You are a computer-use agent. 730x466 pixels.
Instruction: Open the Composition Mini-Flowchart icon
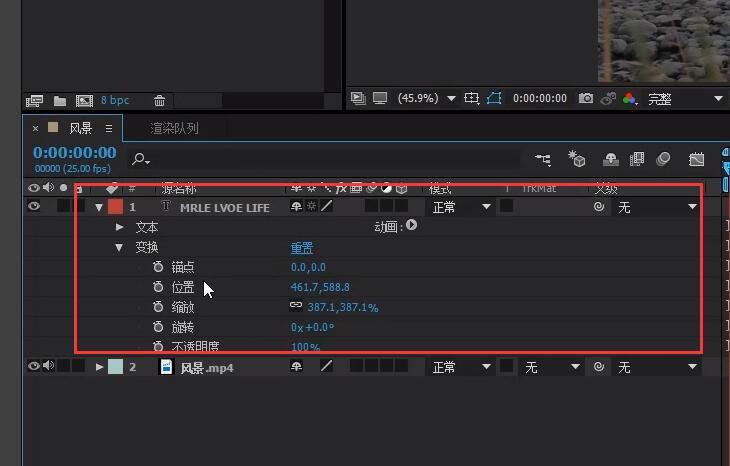[x=543, y=160]
